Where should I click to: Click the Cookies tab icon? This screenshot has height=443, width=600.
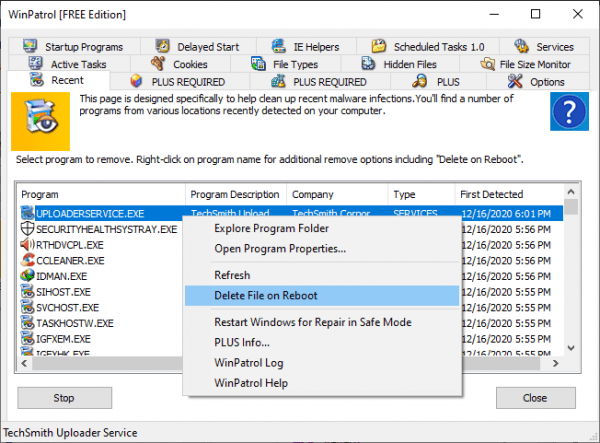[x=158, y=64]
